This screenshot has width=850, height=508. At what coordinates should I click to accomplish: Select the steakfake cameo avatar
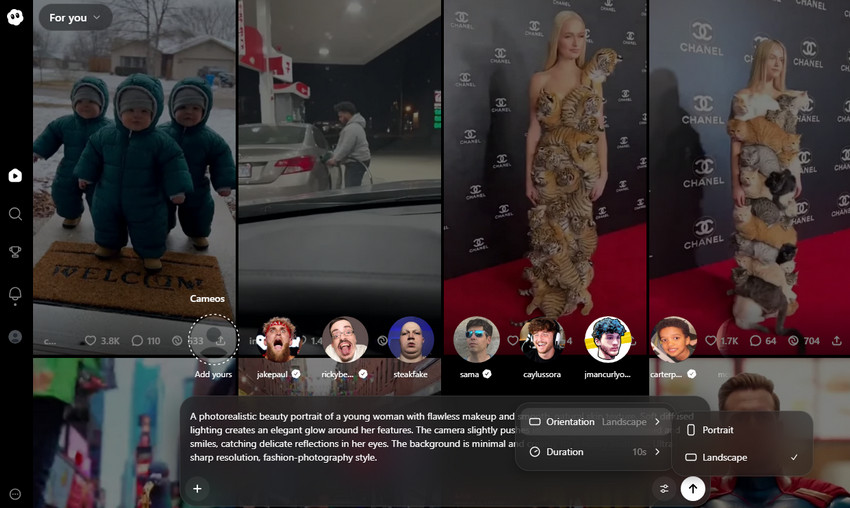pos(411,339)
